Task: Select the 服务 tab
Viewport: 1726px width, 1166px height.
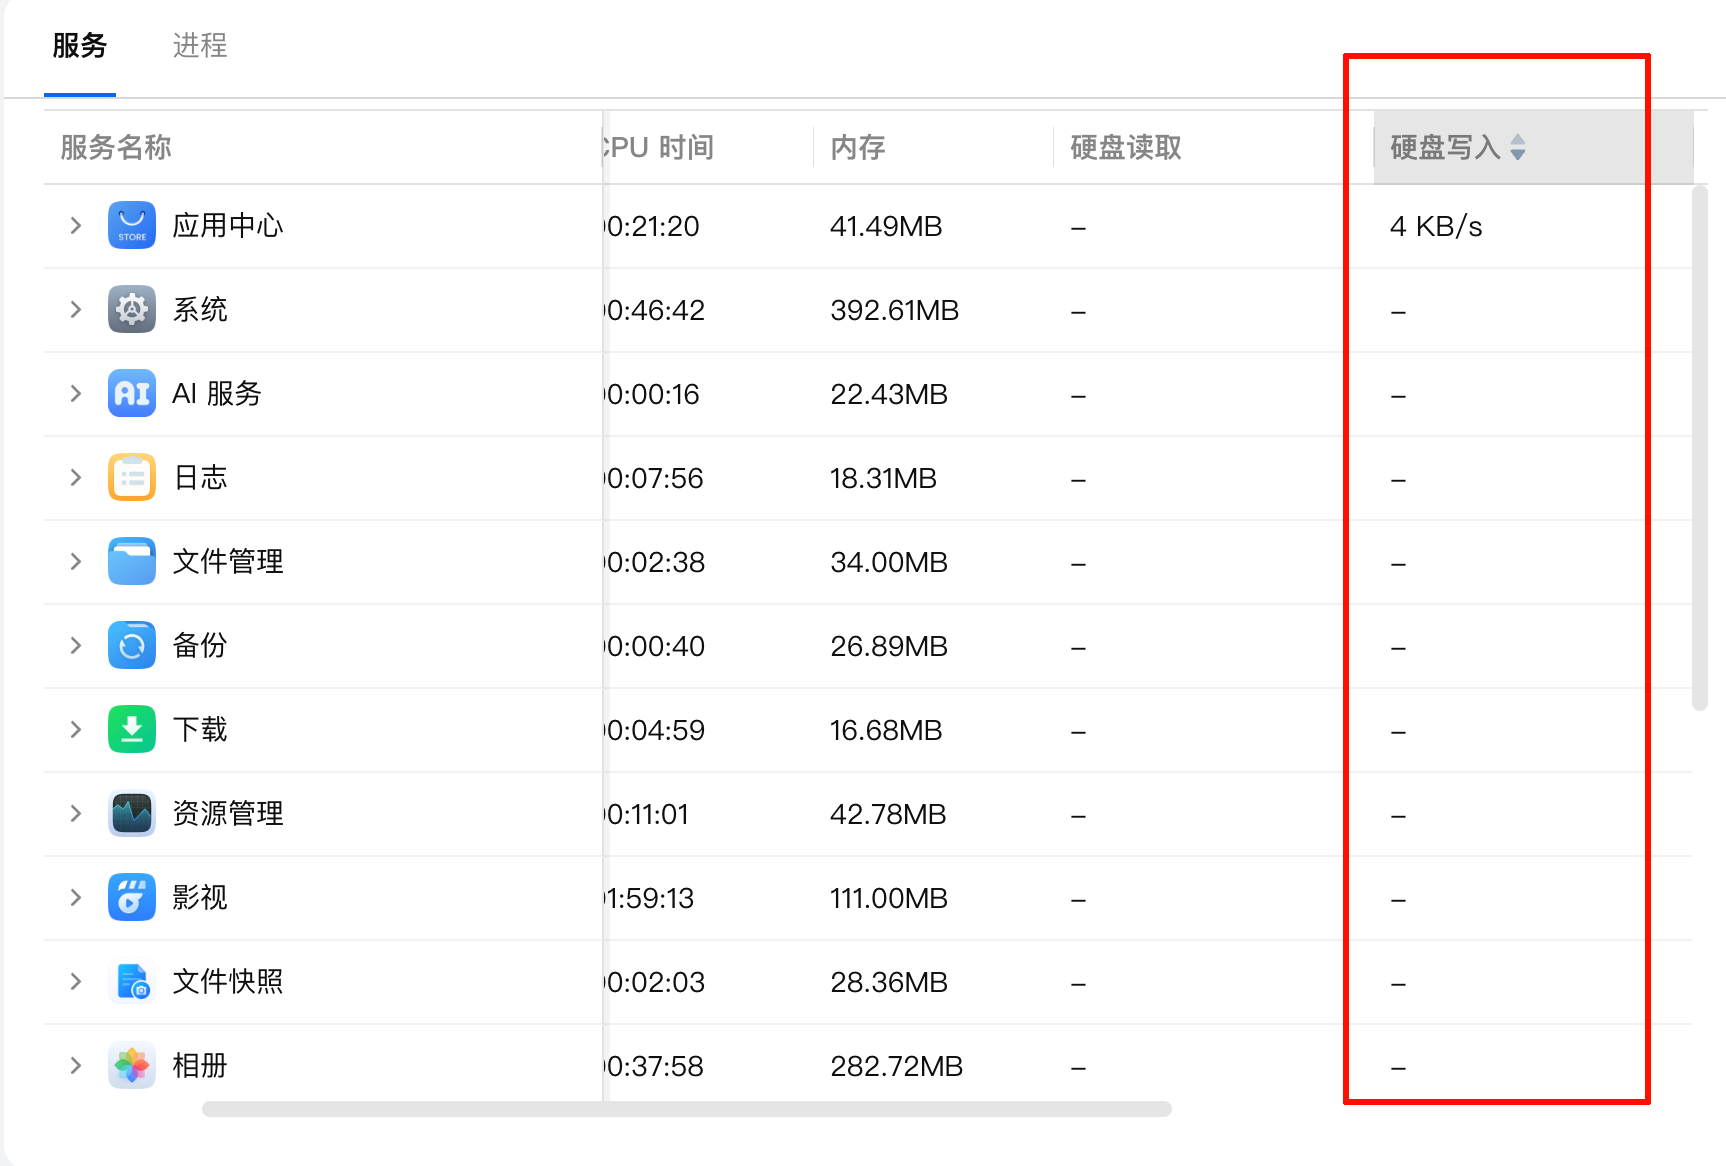Action: click(80, 46)
